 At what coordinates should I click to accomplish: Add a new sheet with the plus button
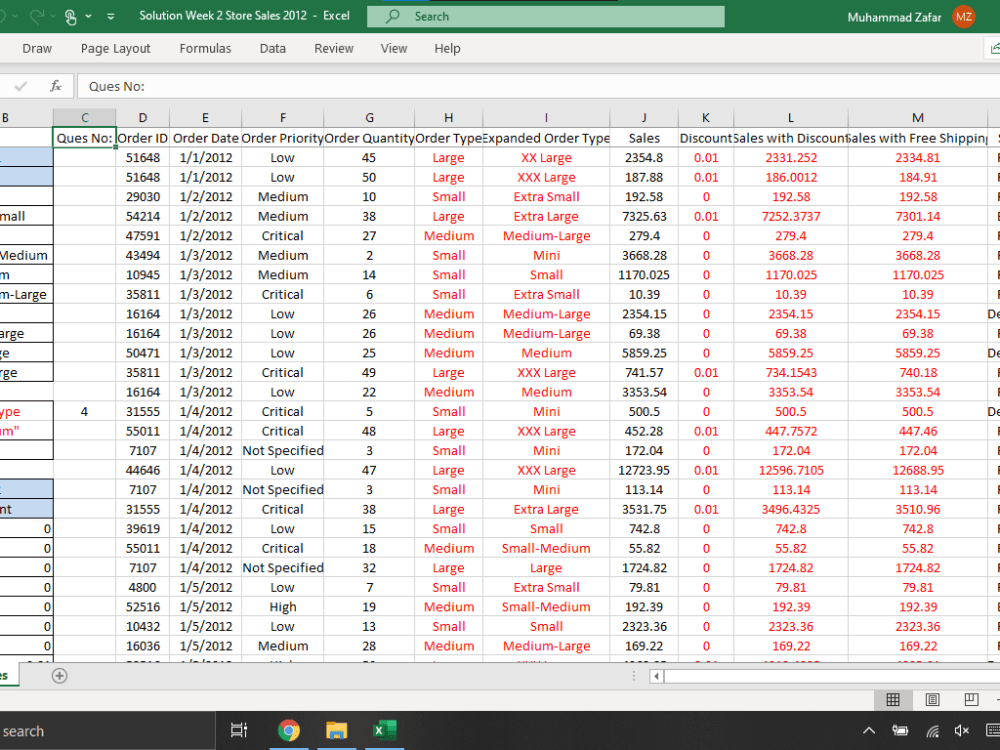point(59,676)
